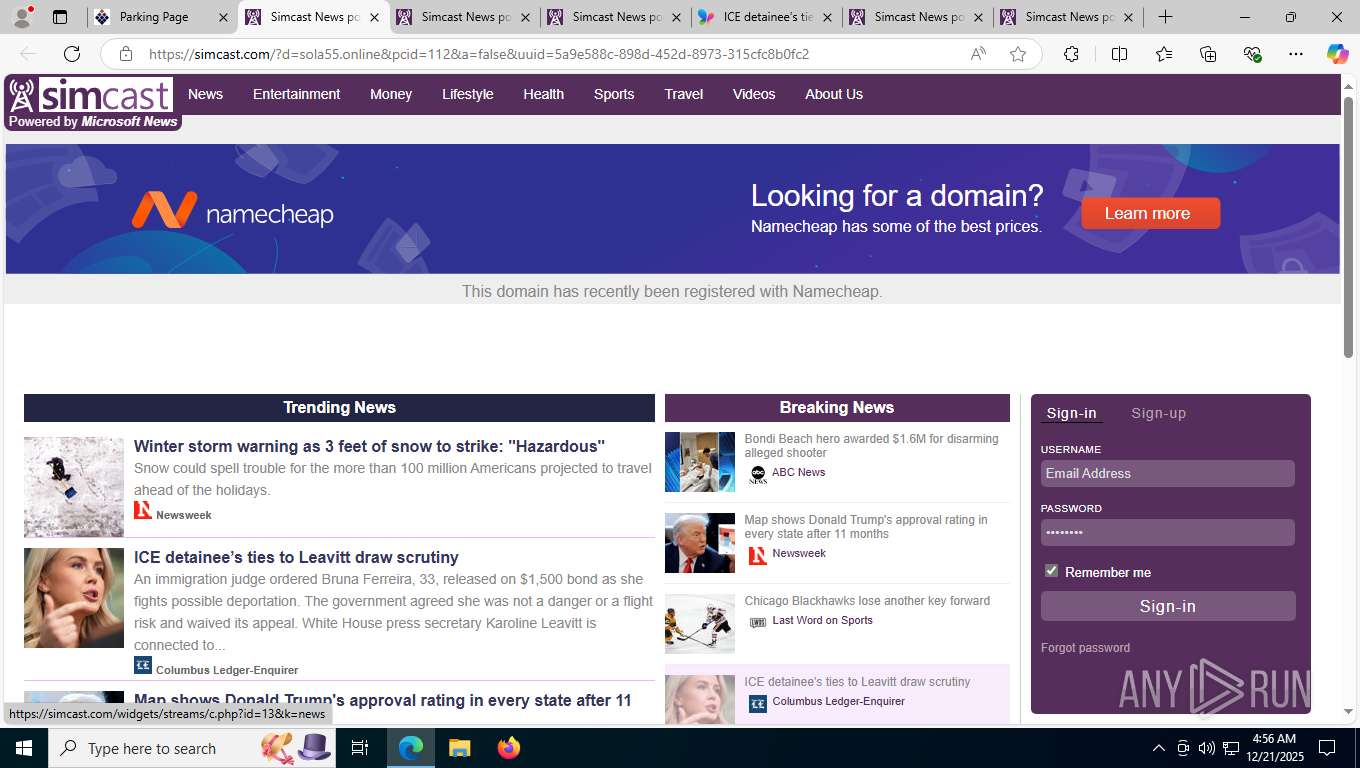Open Trump approval rating story in Breaking News
The image size is (1360, 768).
pyautogui.click(x=866, y=527)
